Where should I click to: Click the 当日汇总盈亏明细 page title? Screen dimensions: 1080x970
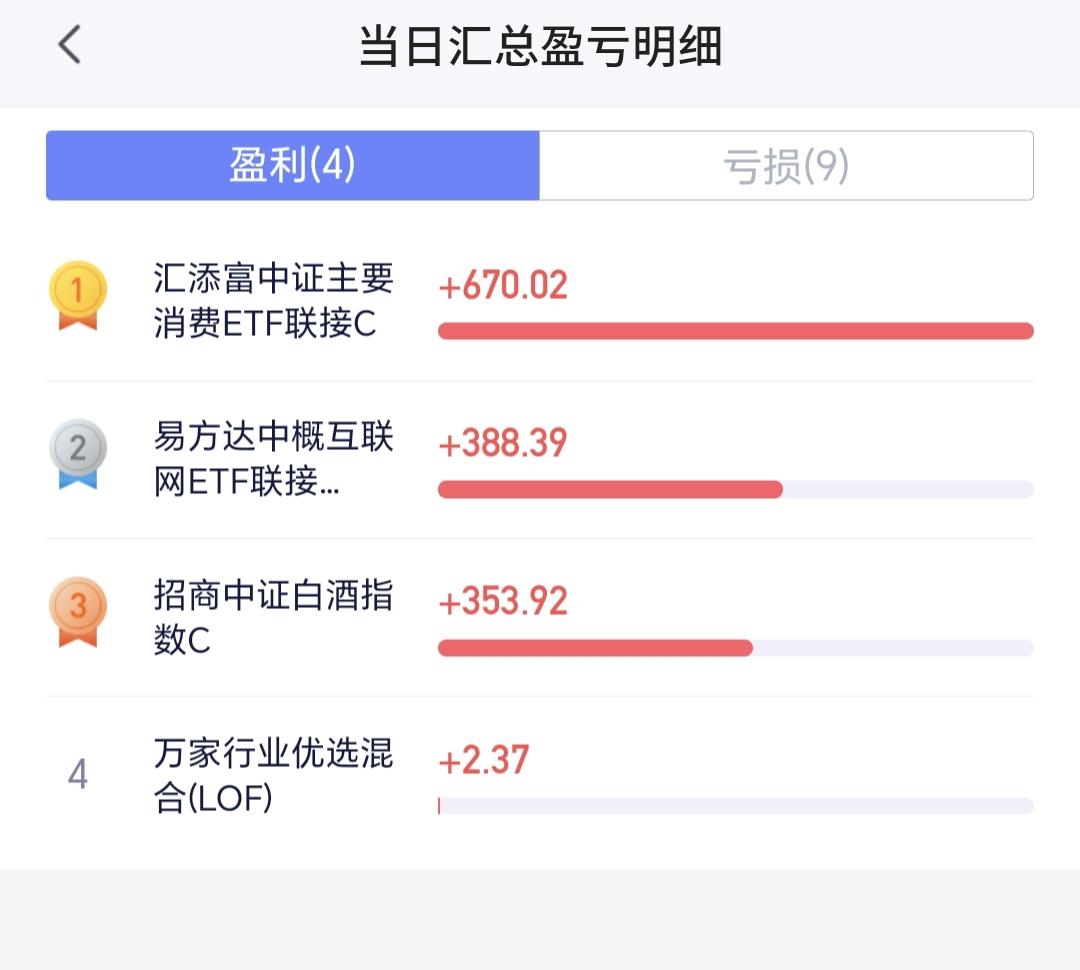(541, 46)
